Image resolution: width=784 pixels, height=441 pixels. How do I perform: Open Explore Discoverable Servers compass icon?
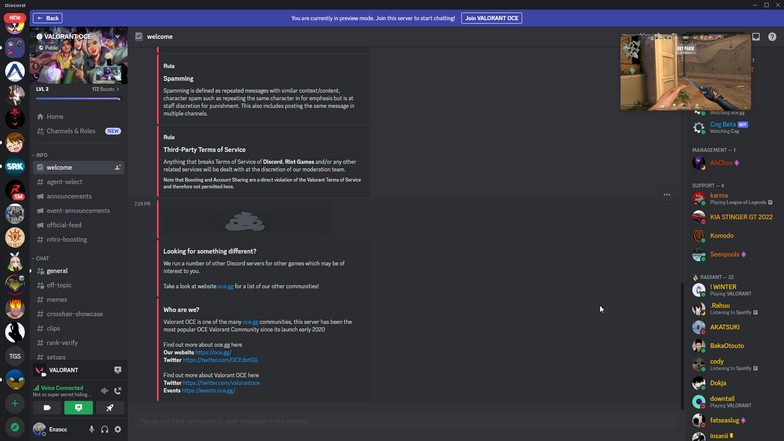[15, 427]
